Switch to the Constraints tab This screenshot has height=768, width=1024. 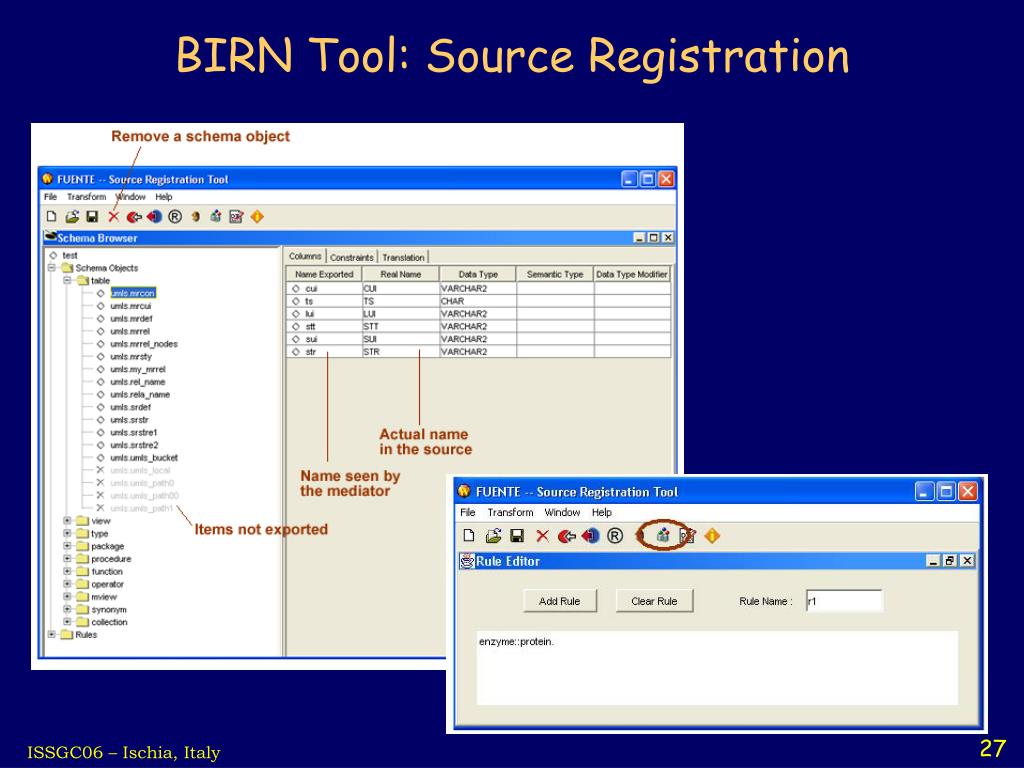[x=351, y=257]
